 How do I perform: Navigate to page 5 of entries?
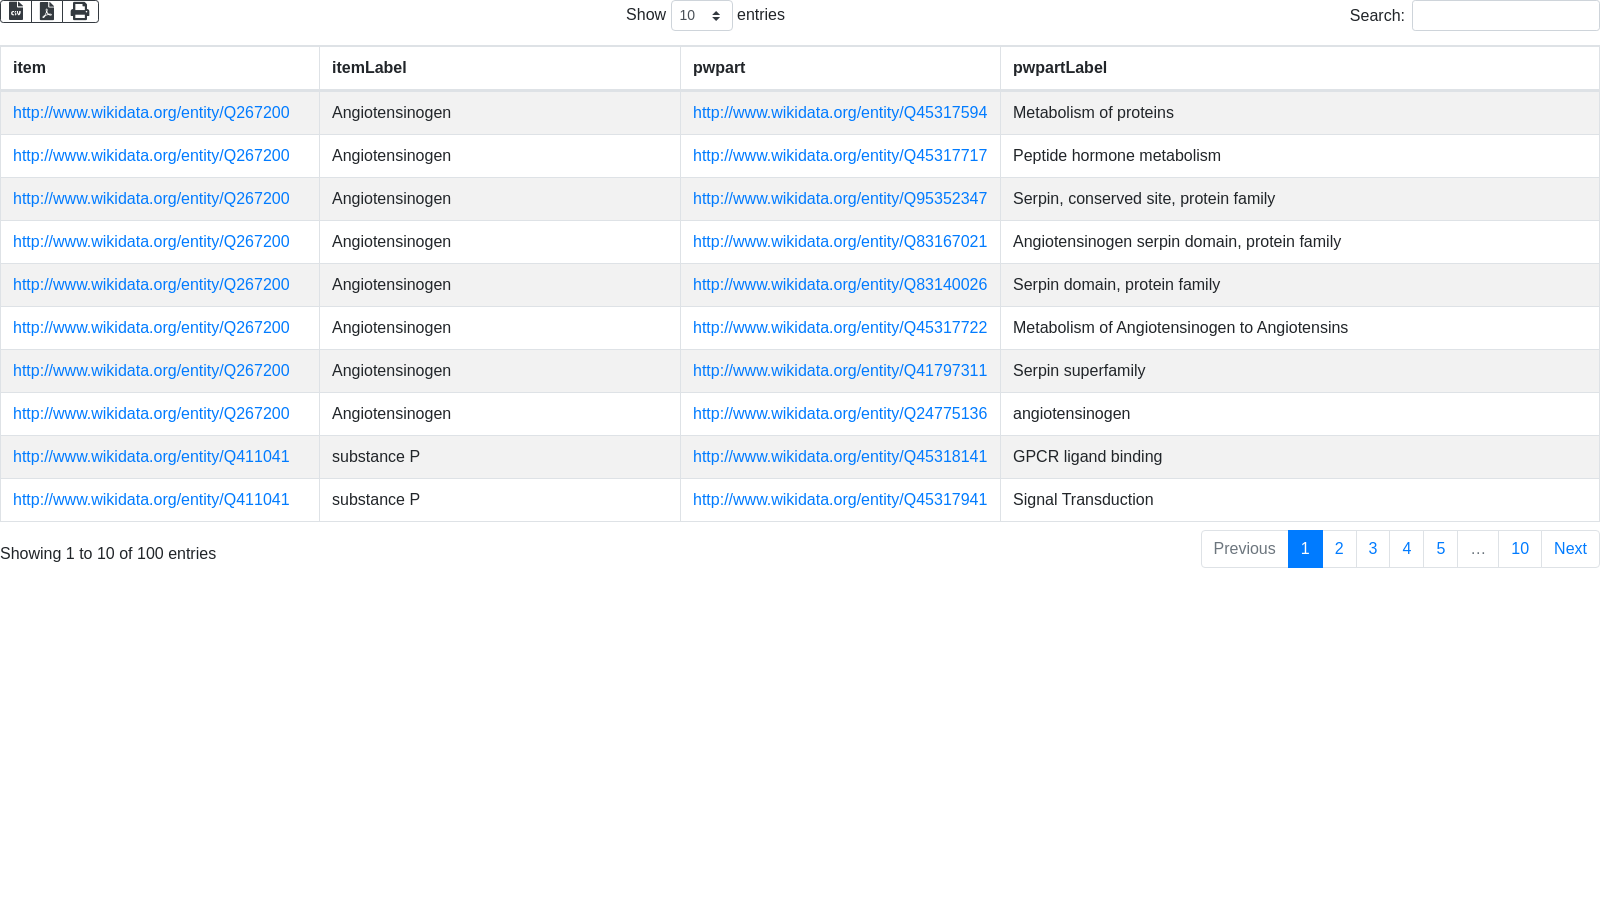1440,549
